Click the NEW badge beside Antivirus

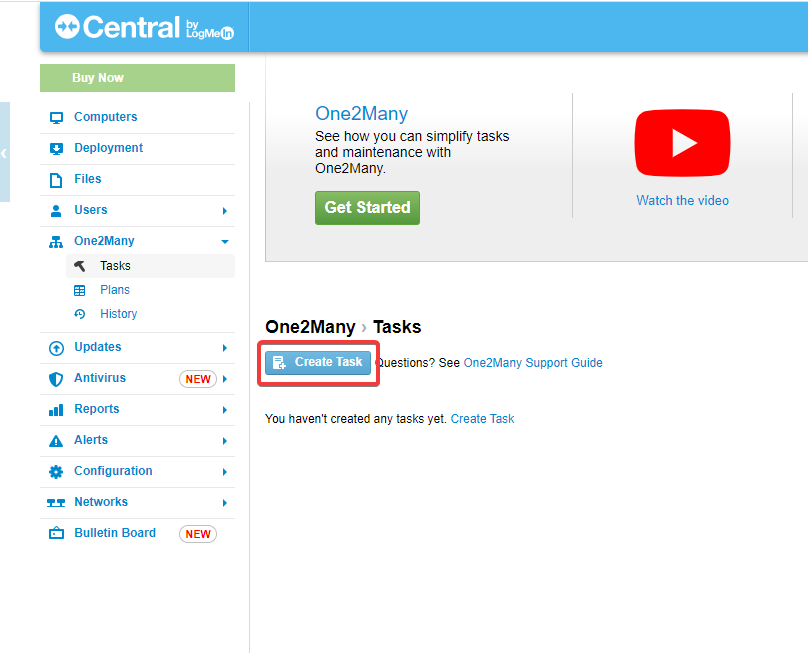(198, 379)
